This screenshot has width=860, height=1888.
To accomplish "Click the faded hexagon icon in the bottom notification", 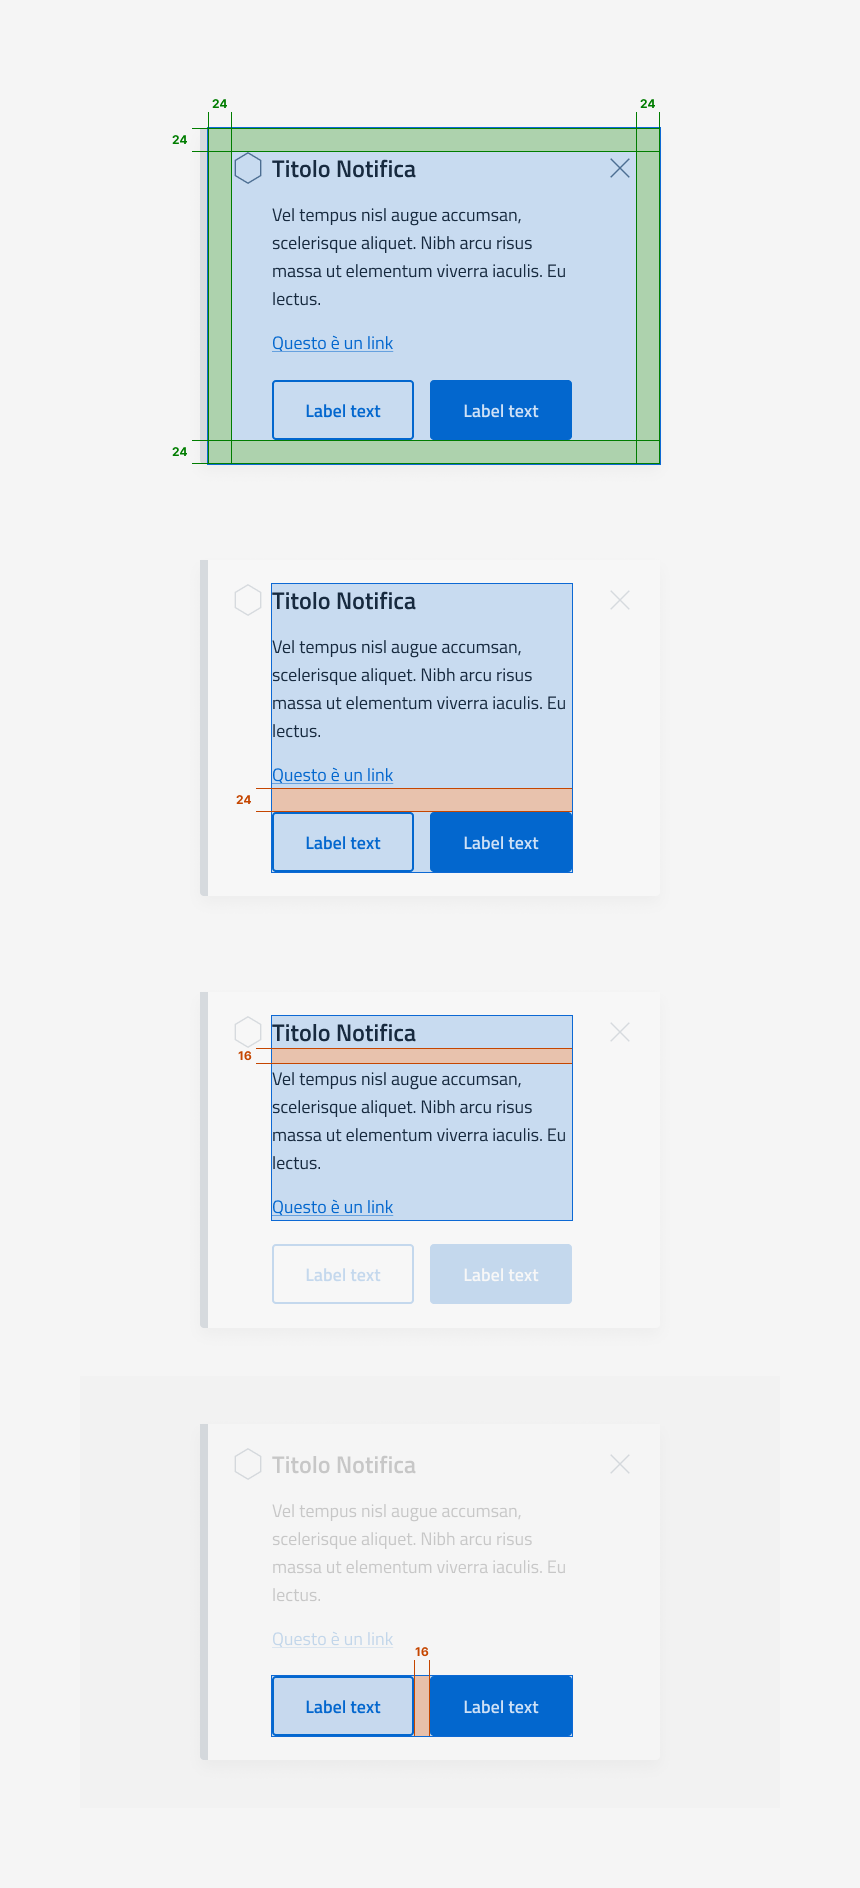I will tap(246, 1464).
